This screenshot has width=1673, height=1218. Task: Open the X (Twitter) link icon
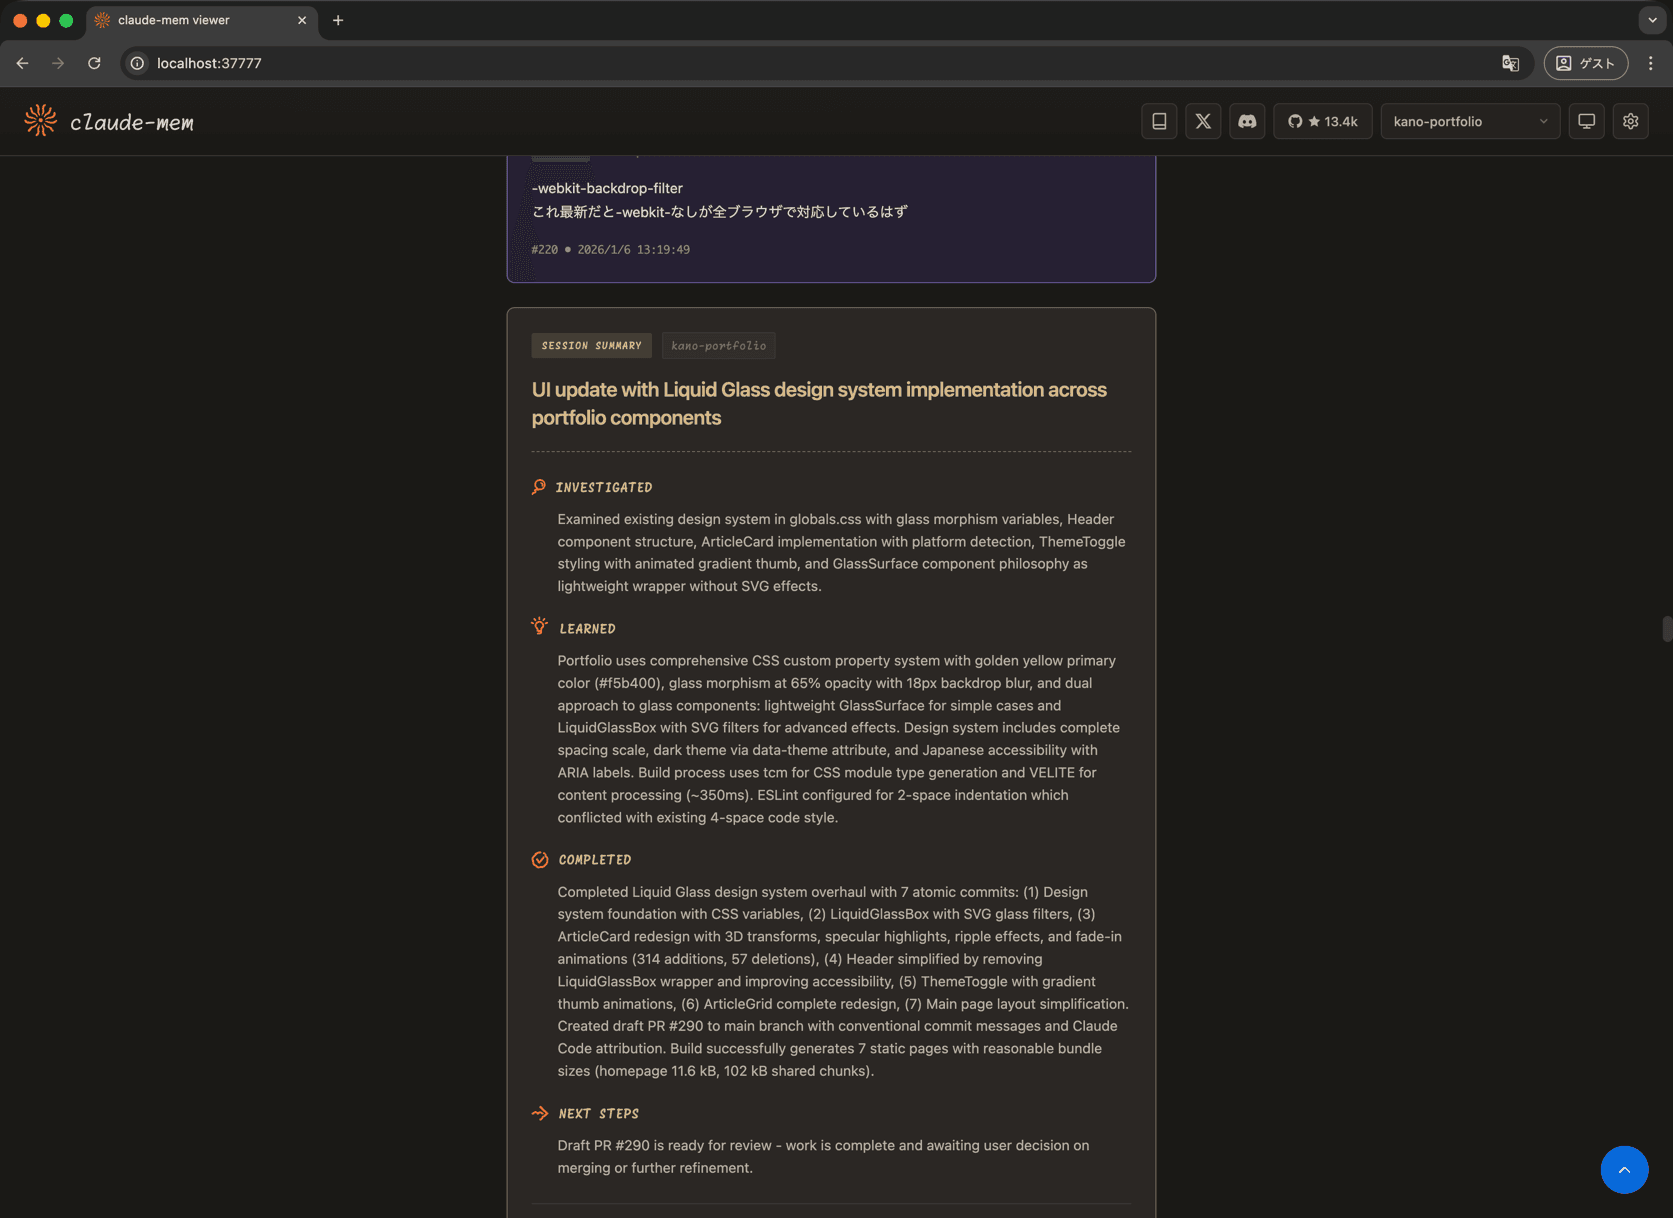(x=1203, y=121)
